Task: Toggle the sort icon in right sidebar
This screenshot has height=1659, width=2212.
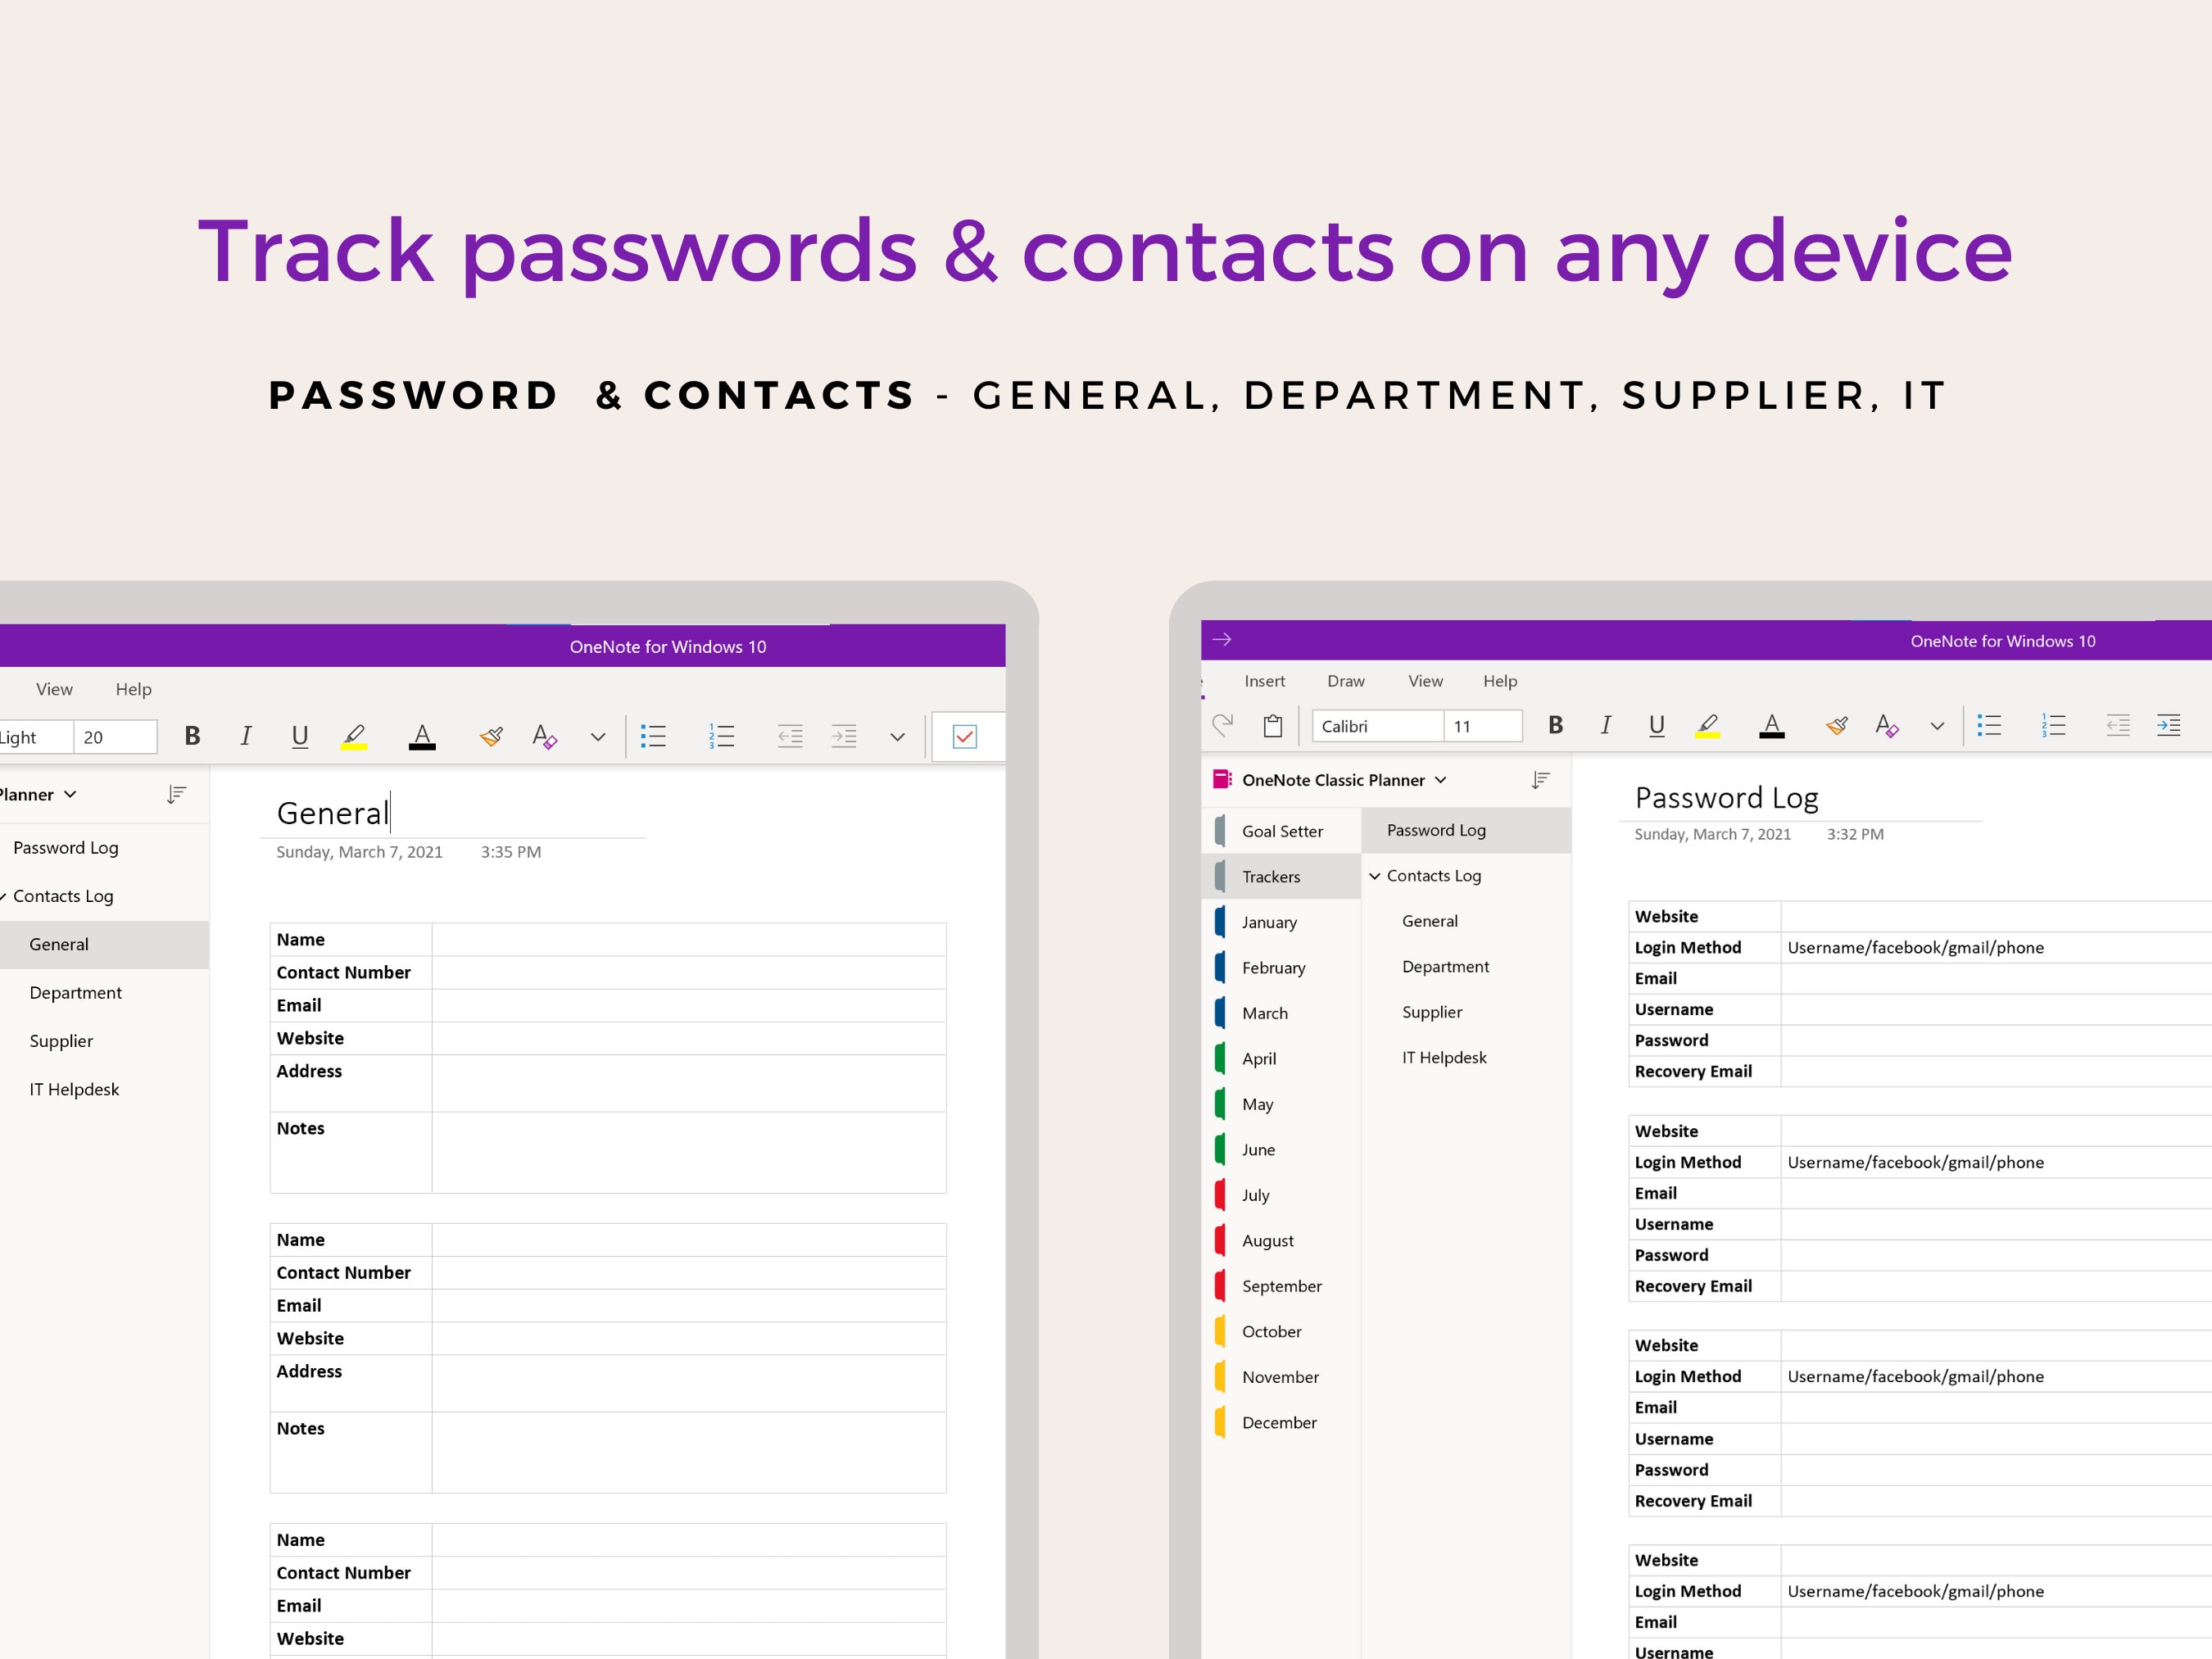Action: [x=1541, y=779]
